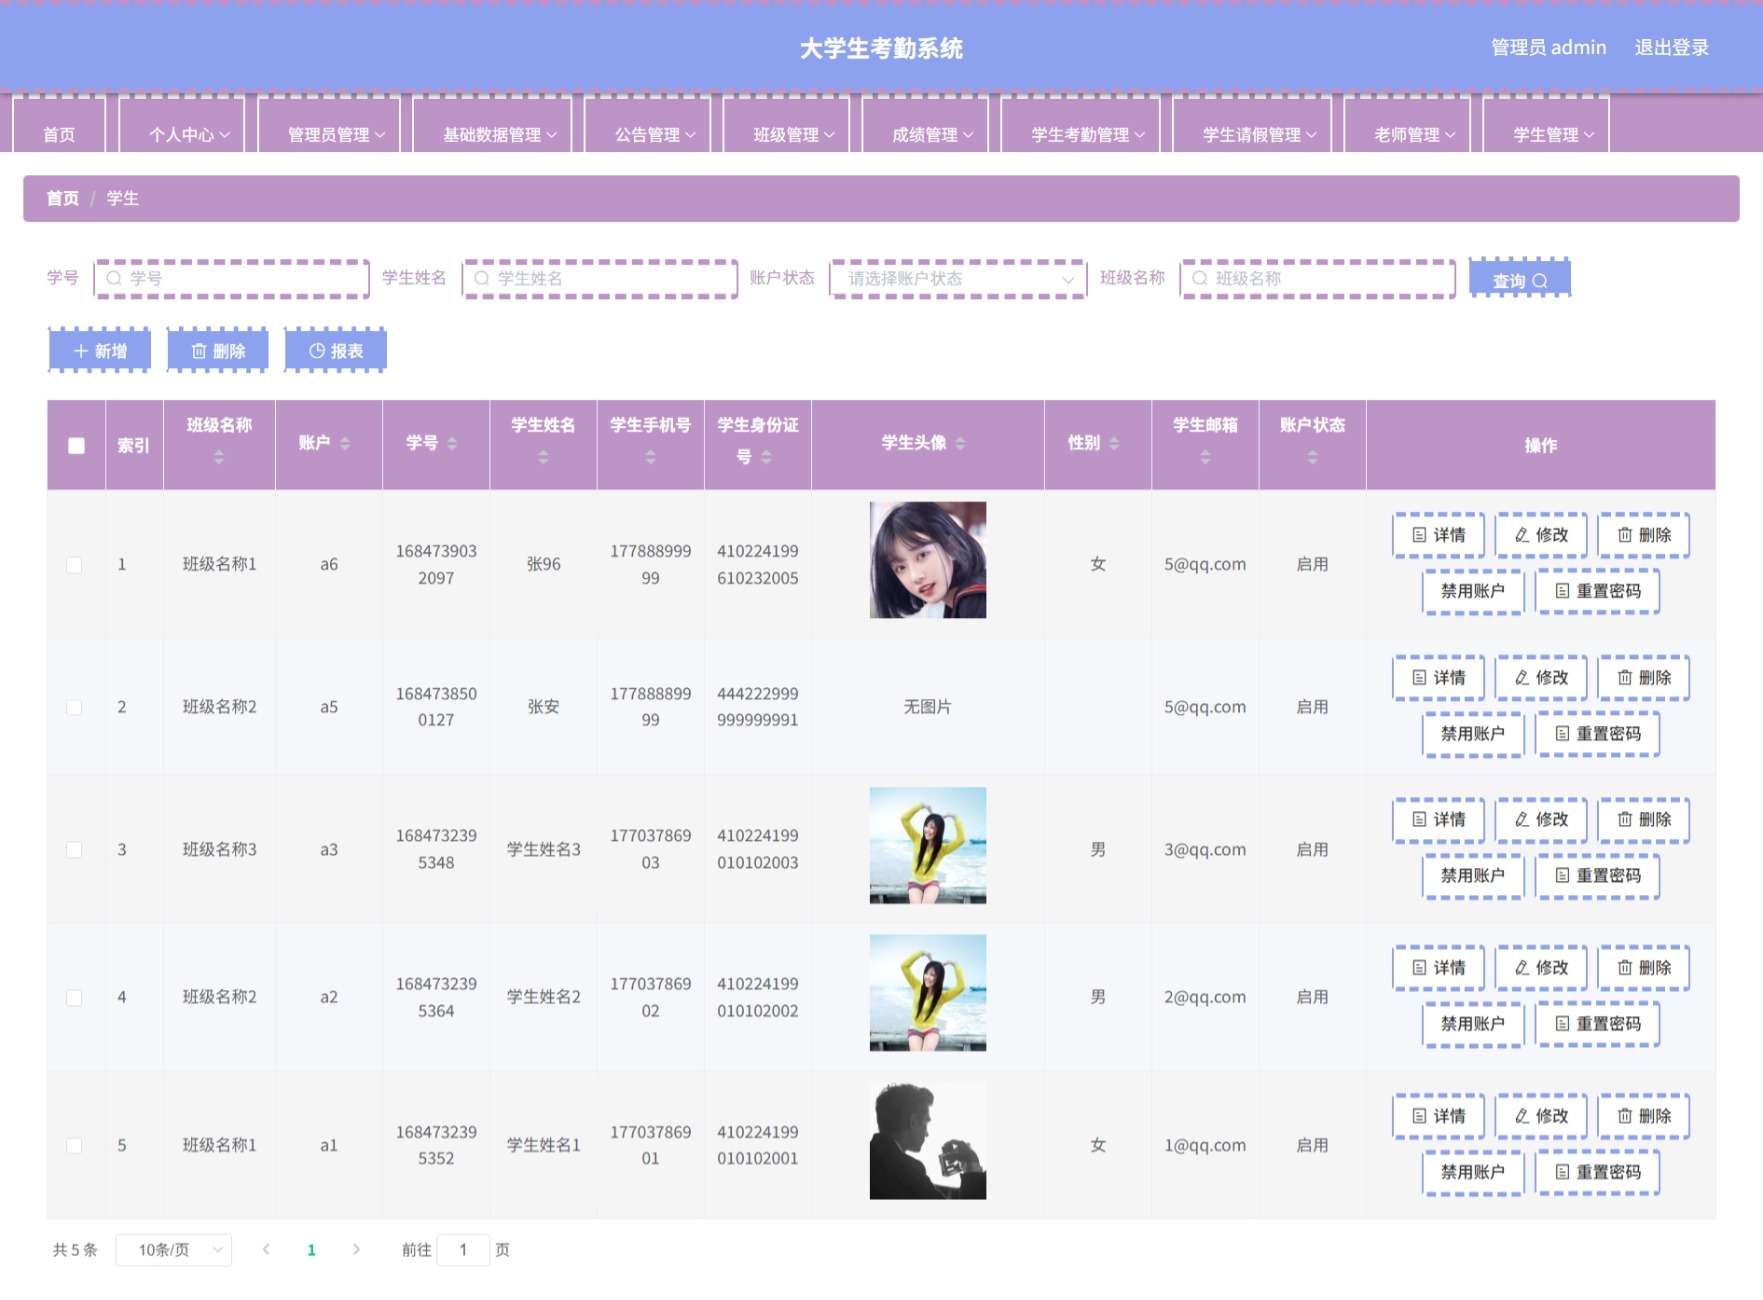The width and height of the screenshot is (1763, 1300).
Task: Select checkbox for row 学生姓名3
Action: click(74, 849)
